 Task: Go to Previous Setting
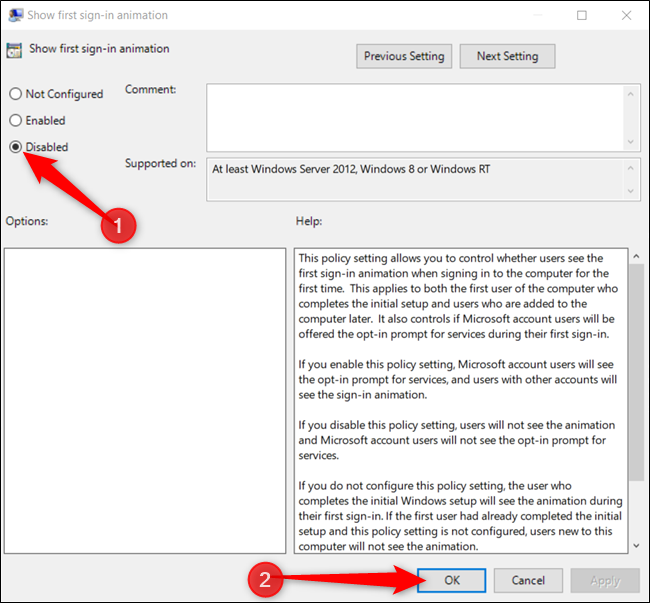coord(404,56)
